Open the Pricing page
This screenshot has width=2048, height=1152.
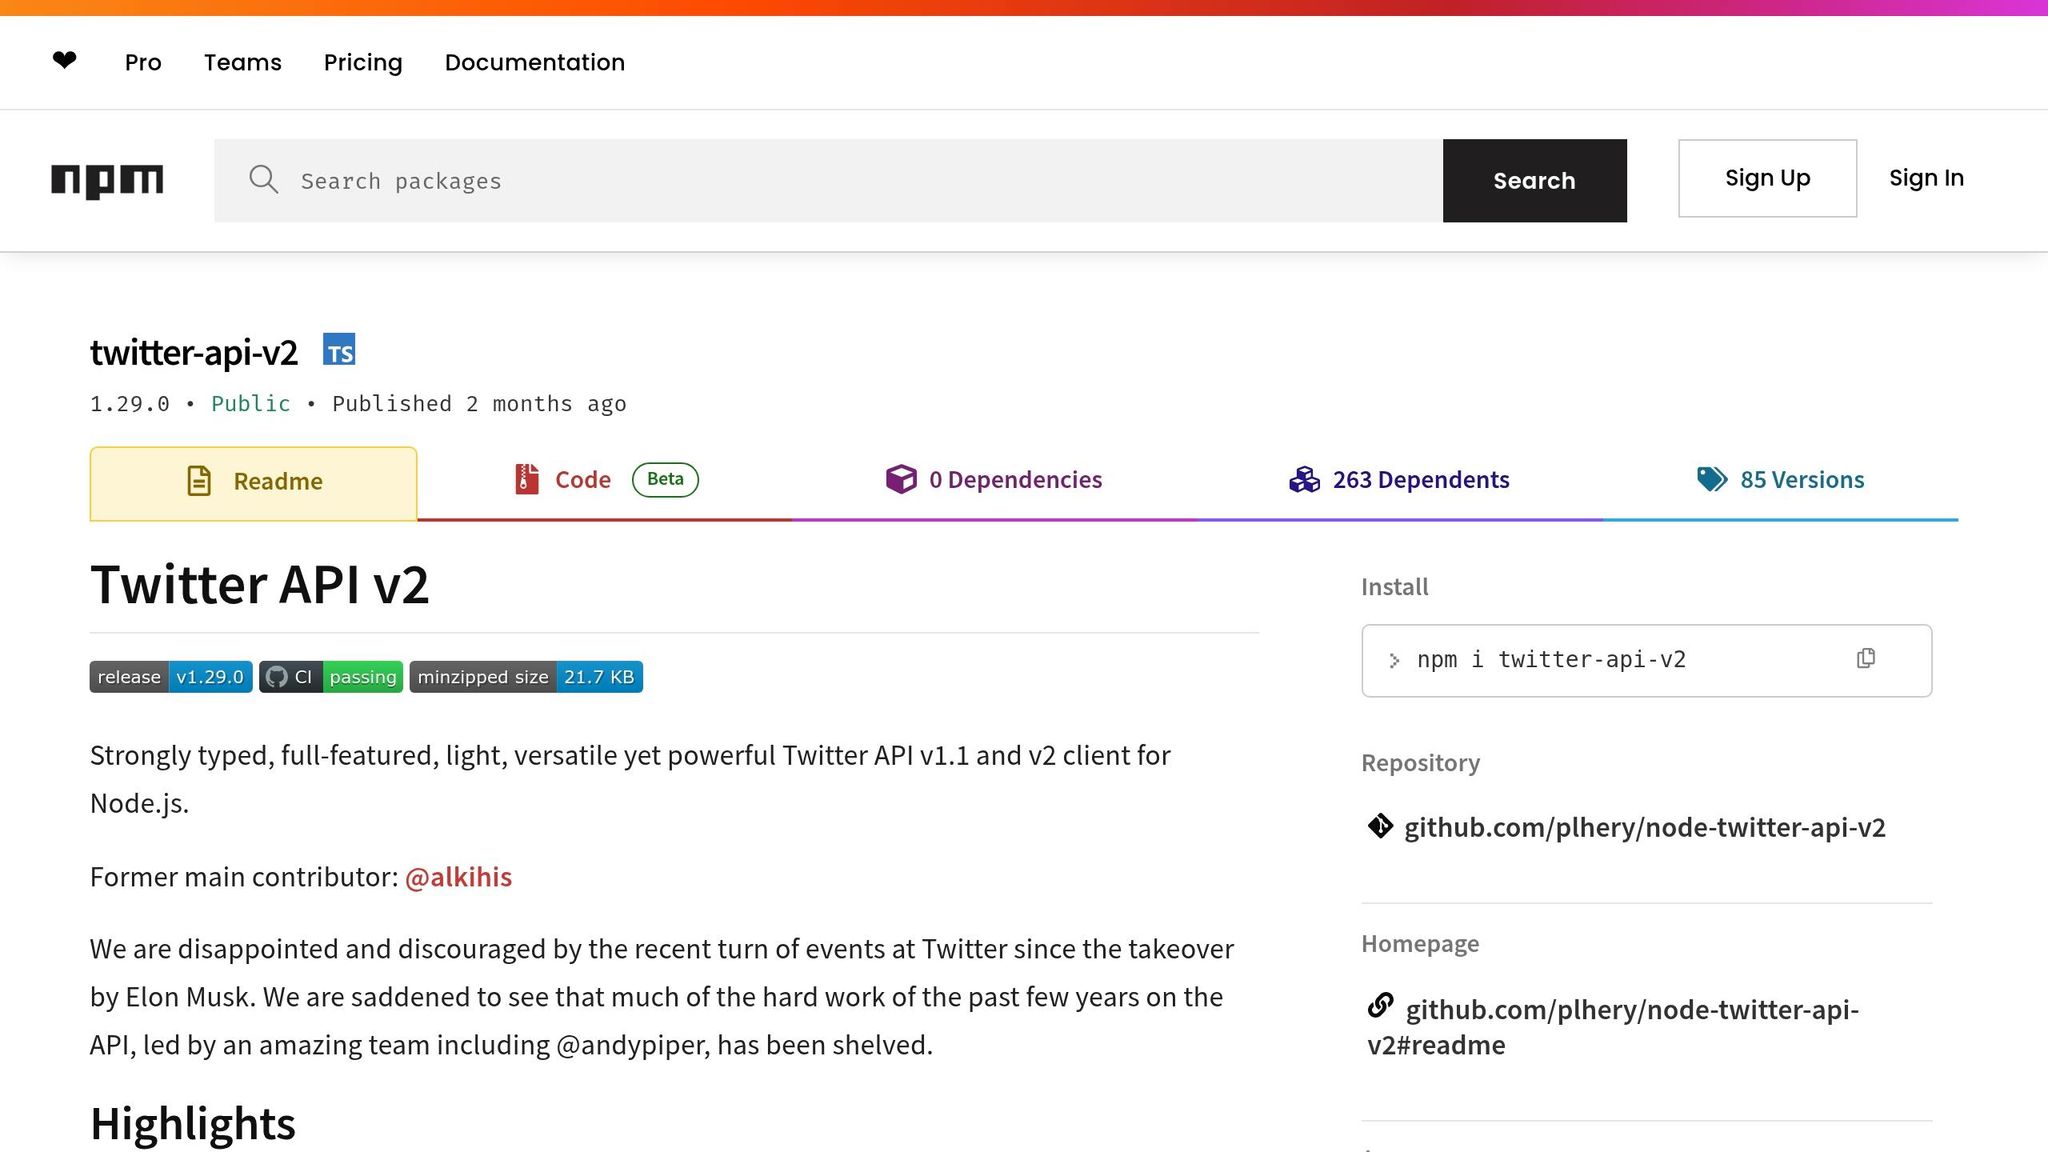[362, 62]
